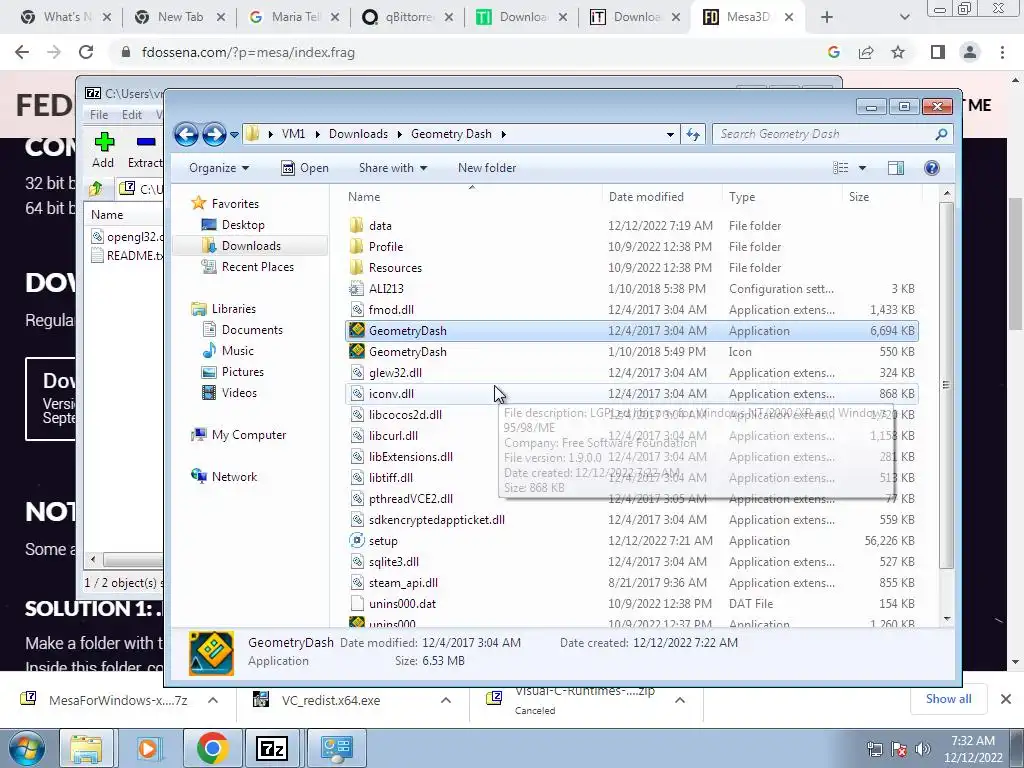Refresh the Geometry Dash folder view
The height and width of the screenshot is (768, 1024).
[x=693, y=135]
